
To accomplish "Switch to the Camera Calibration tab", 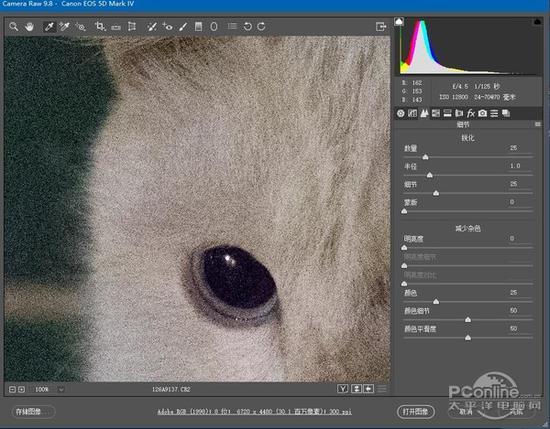I will pos(483,113).
